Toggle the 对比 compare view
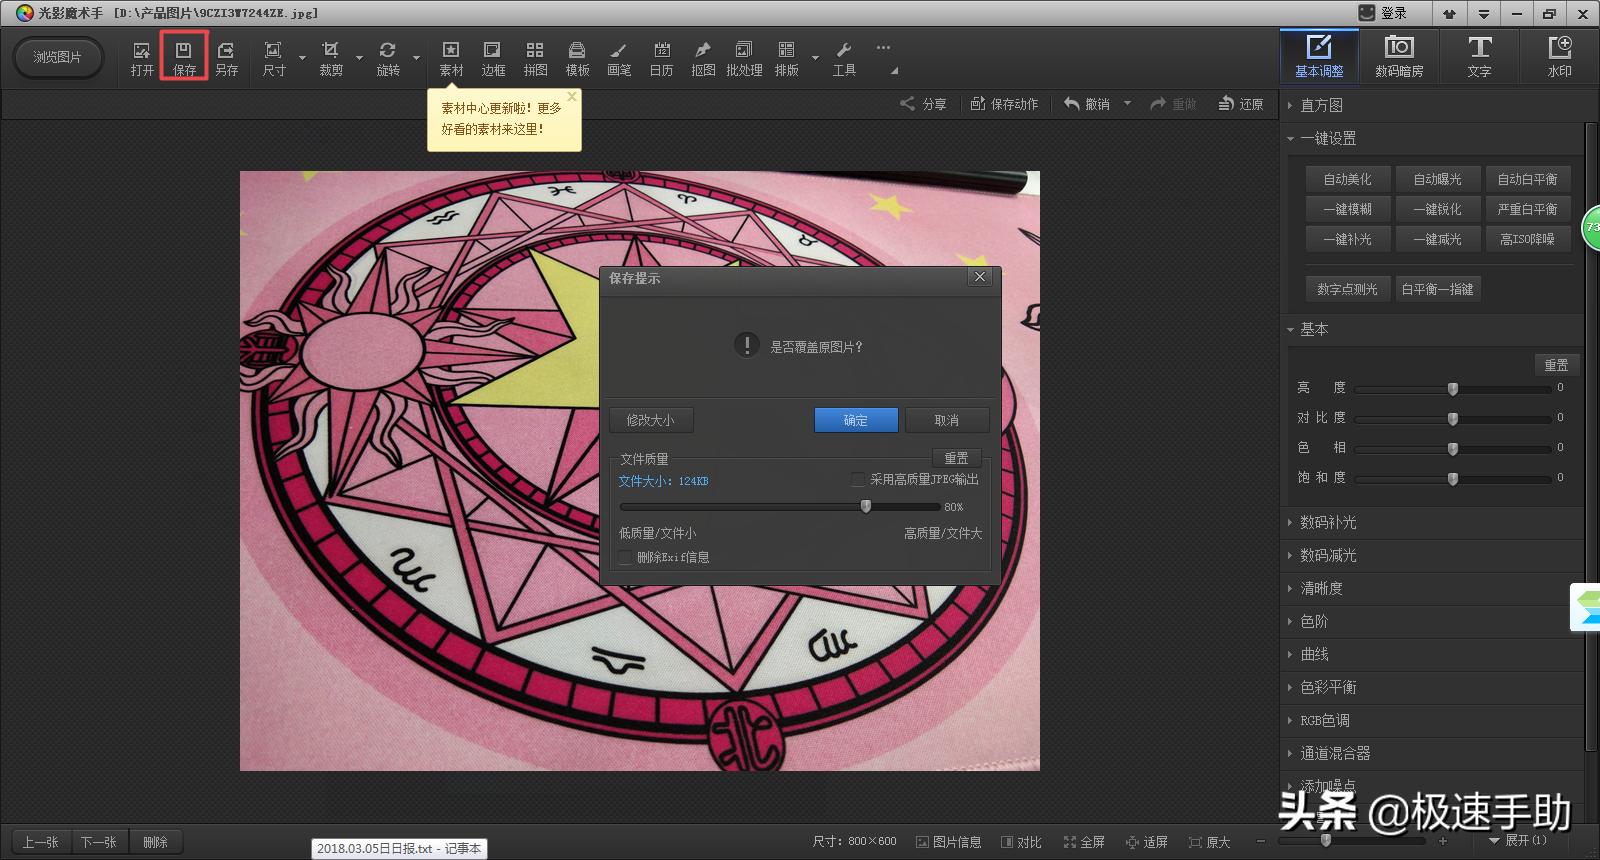1600x860 pixels. point(1021,842)
